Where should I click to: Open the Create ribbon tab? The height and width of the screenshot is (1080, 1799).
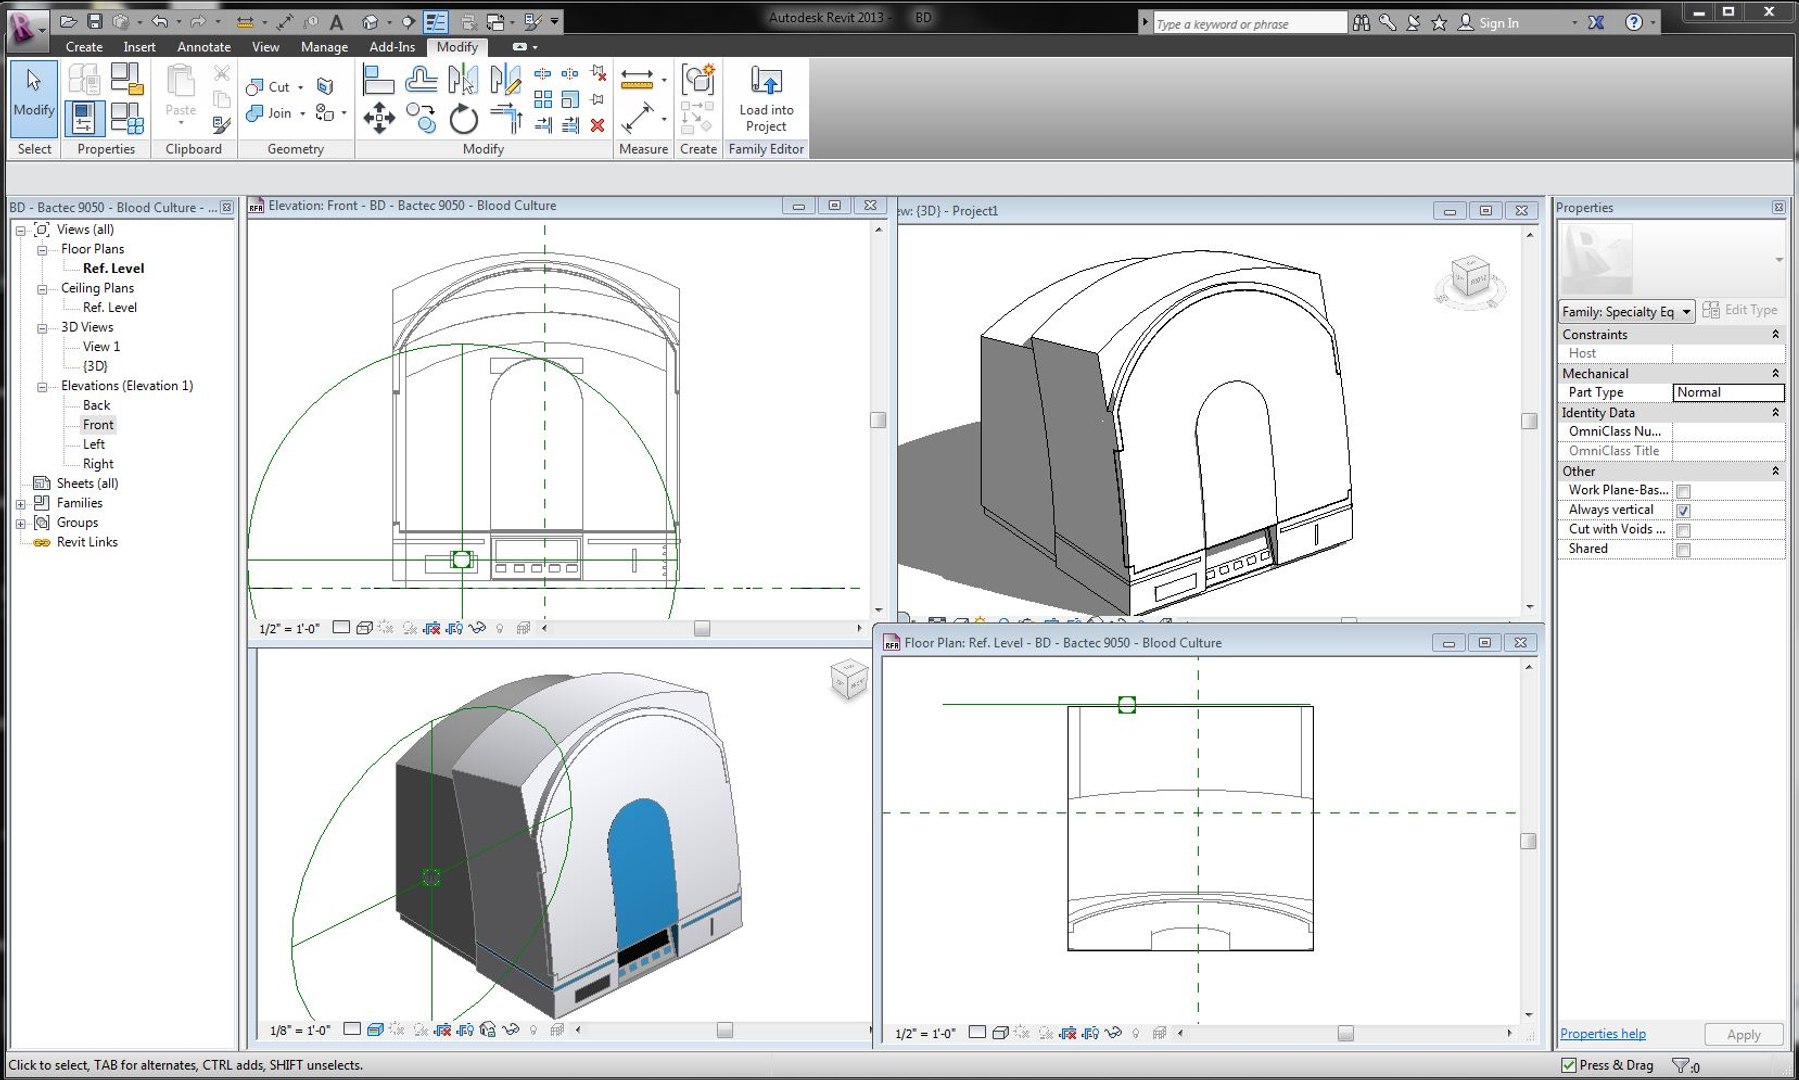[x=84, y=47]
